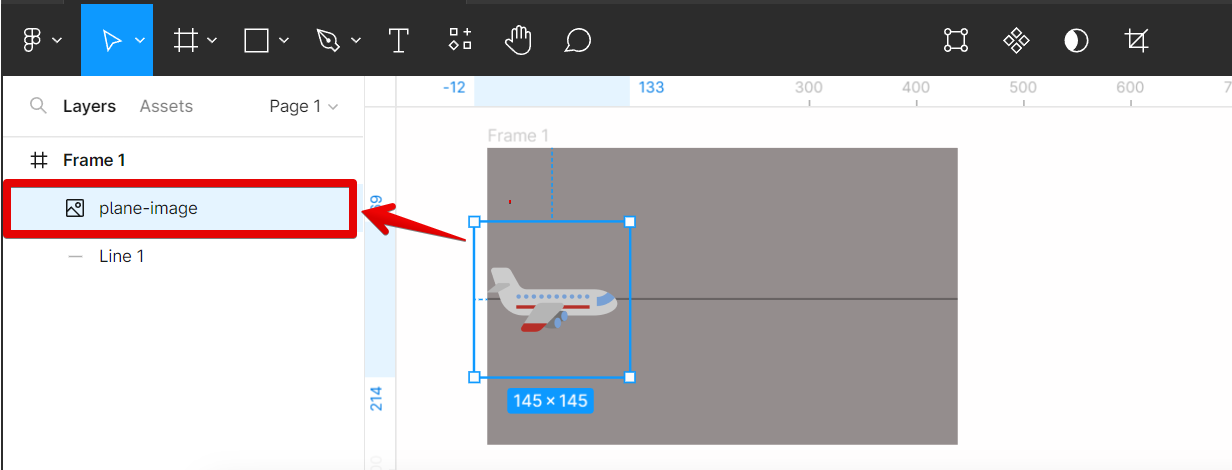Switch to the Assets tab
The image size is (1232, 470).
coord(166,106)
